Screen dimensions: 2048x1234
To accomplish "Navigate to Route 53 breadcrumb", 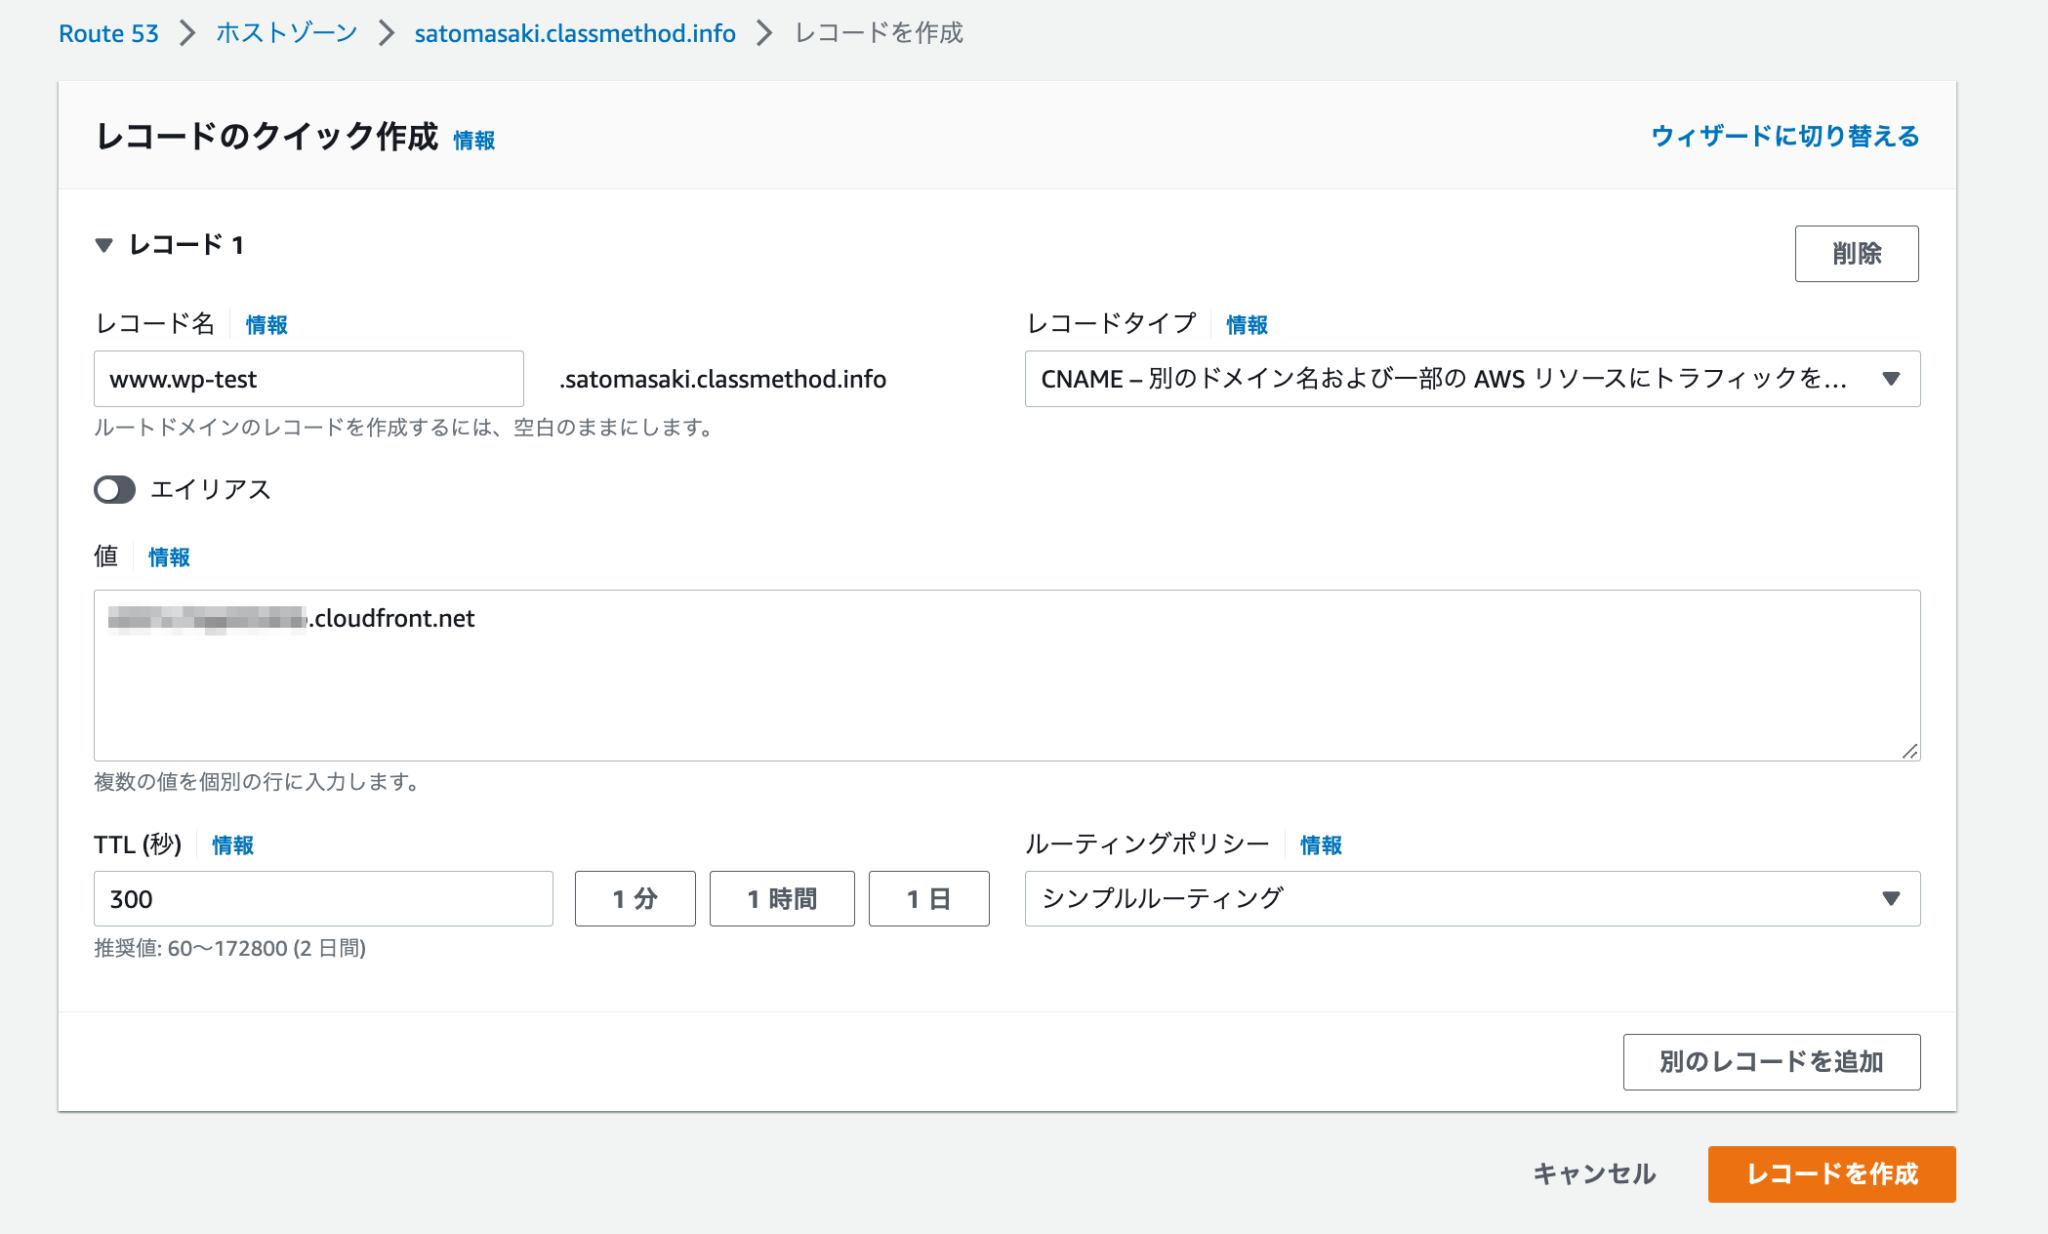I will [x=108, y=32].
